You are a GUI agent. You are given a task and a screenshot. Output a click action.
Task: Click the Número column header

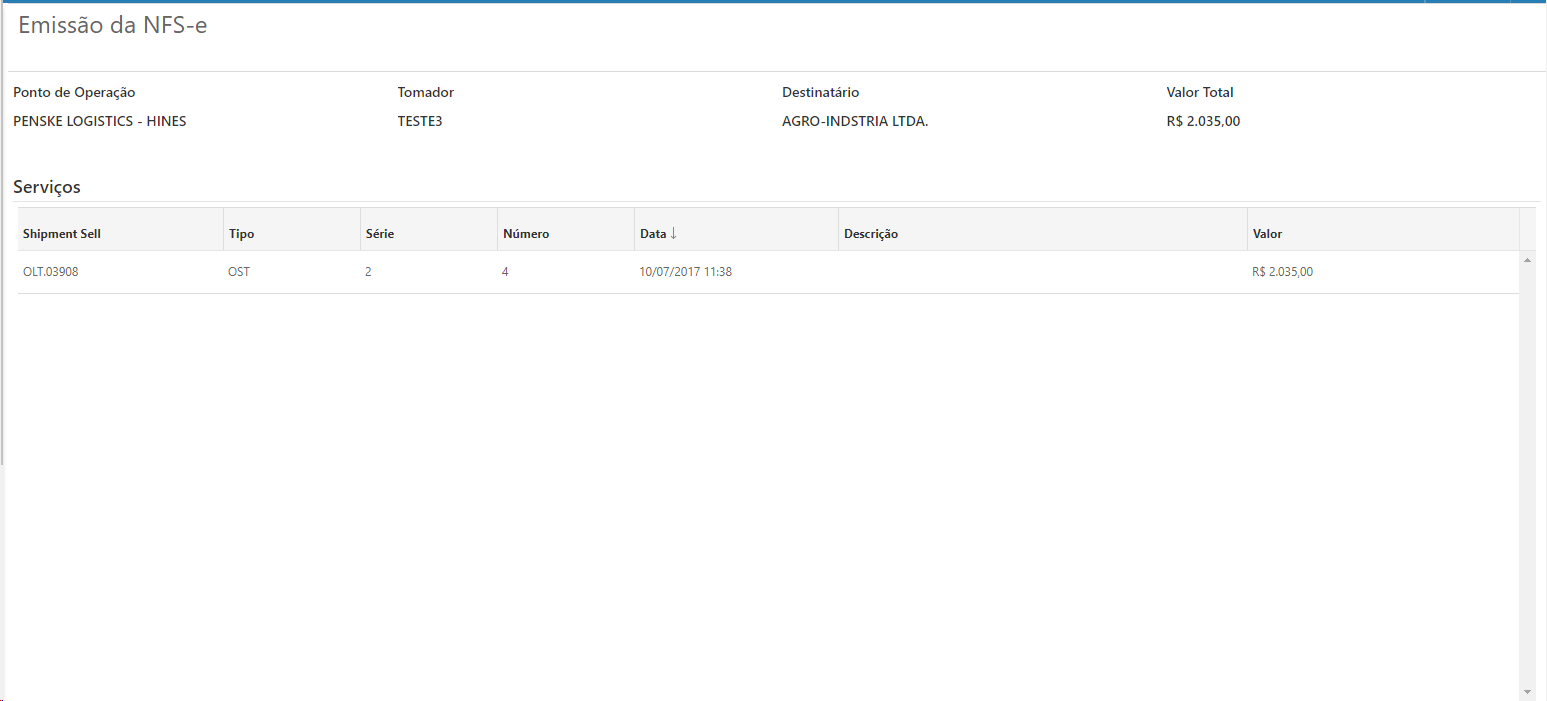coord(526,234)
